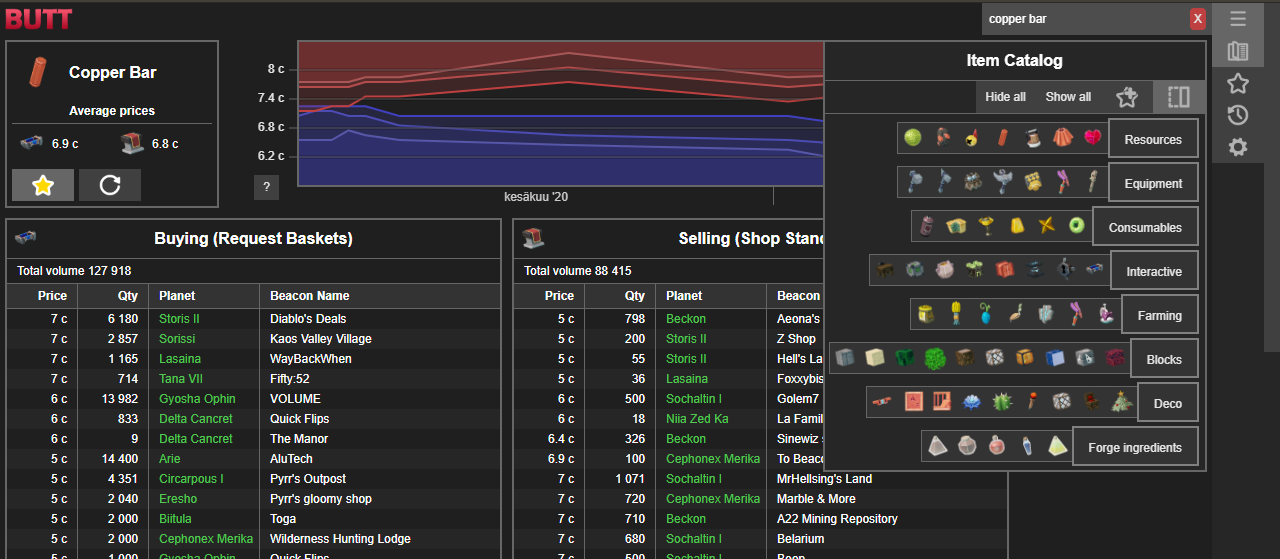This screenshot has height=559, width=1280.
Task: Click Hide all in Item Catalog
Action: point(1005,97)
